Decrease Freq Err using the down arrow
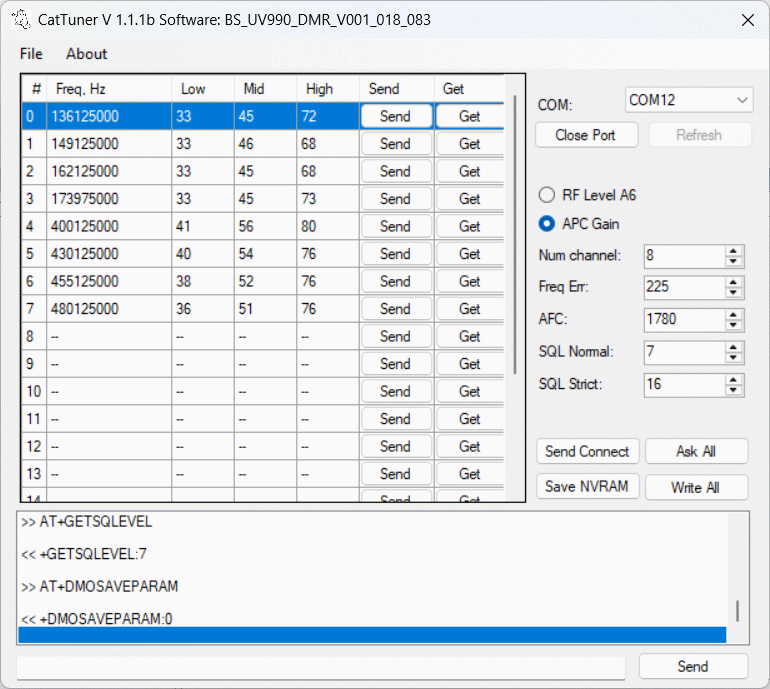The image size is (770, 689). [x=735, y=293]
